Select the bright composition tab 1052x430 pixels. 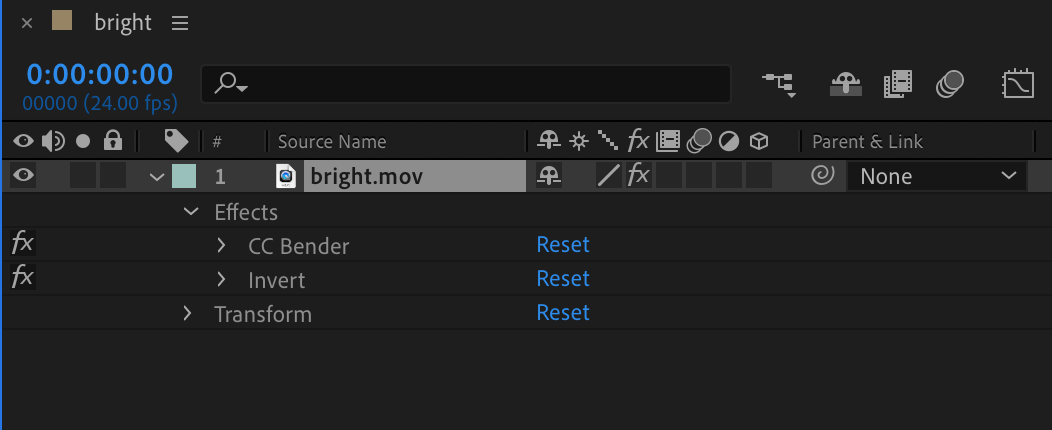tap(123, 23)
